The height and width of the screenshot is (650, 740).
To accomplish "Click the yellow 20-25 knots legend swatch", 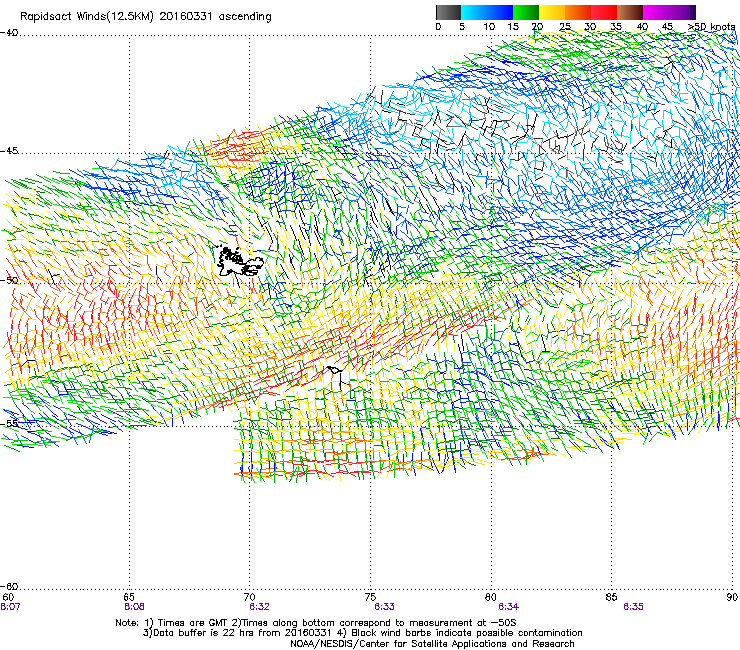I will point(552,12).
